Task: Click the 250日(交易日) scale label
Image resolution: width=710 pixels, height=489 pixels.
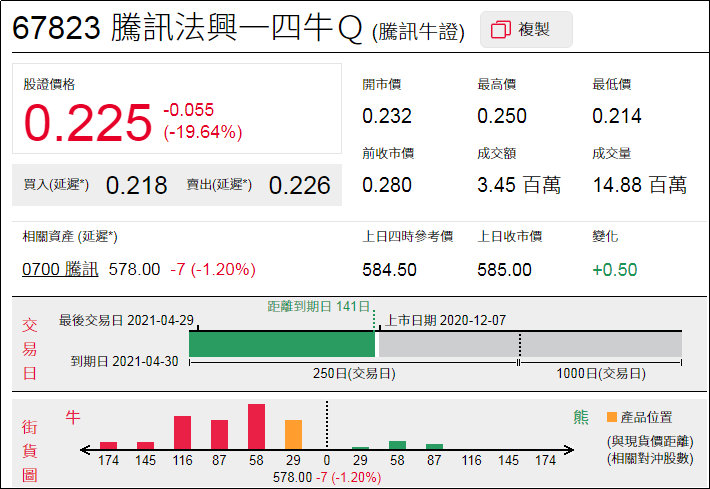Action: coord(354,374)
